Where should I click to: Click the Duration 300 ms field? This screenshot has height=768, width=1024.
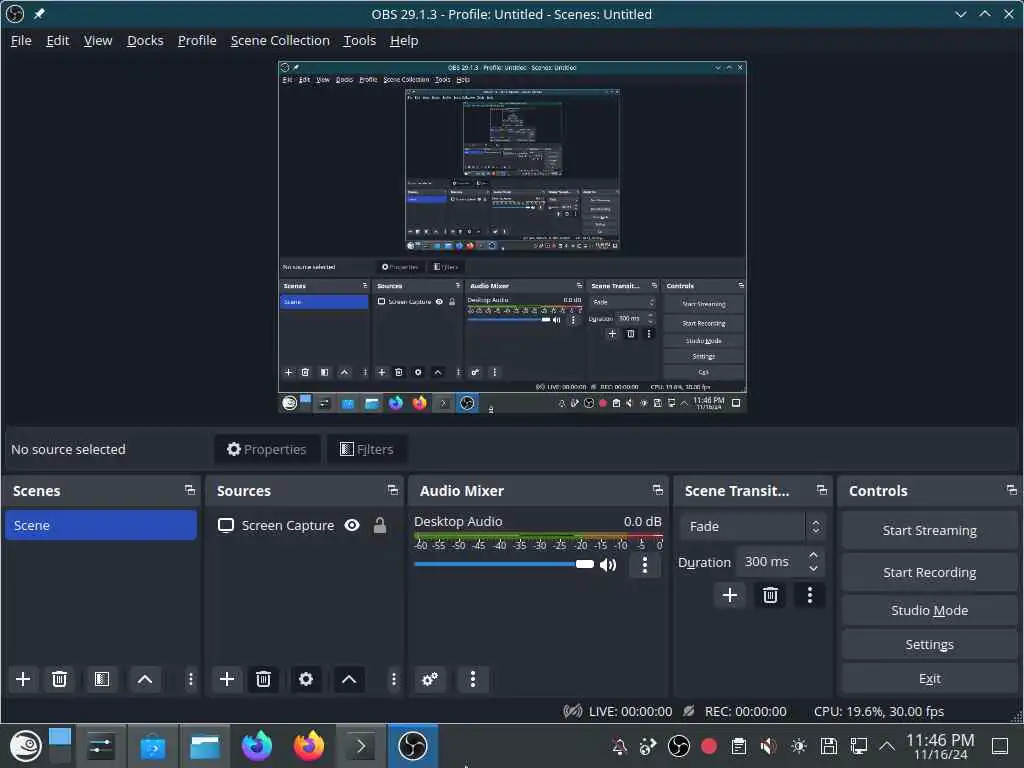point(780,562)
